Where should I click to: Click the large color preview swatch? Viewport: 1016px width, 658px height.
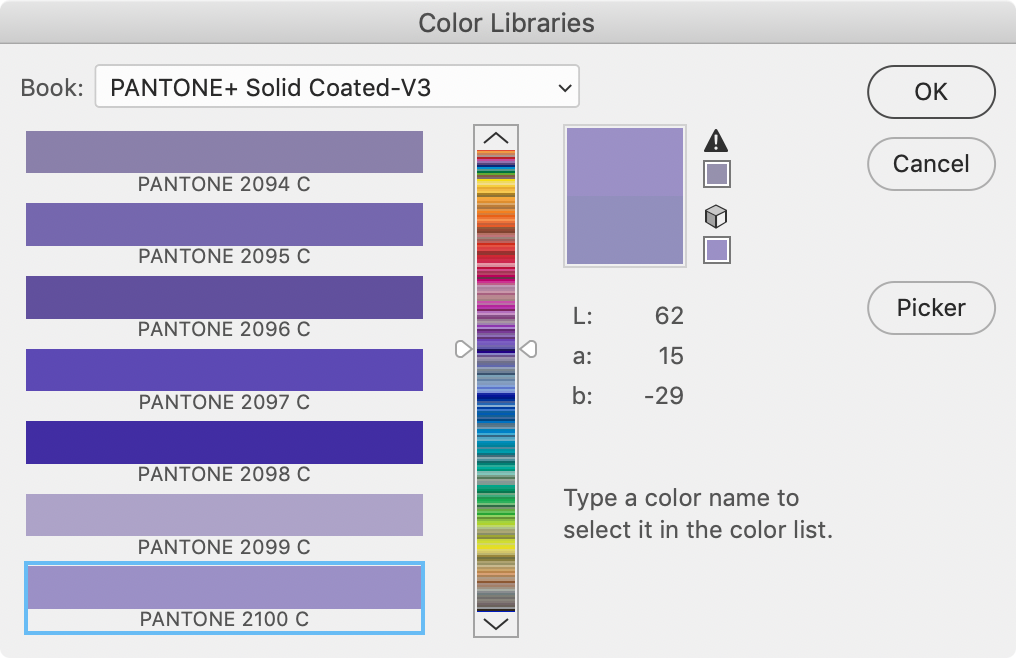pyautogui.click(x=624, y=195)
